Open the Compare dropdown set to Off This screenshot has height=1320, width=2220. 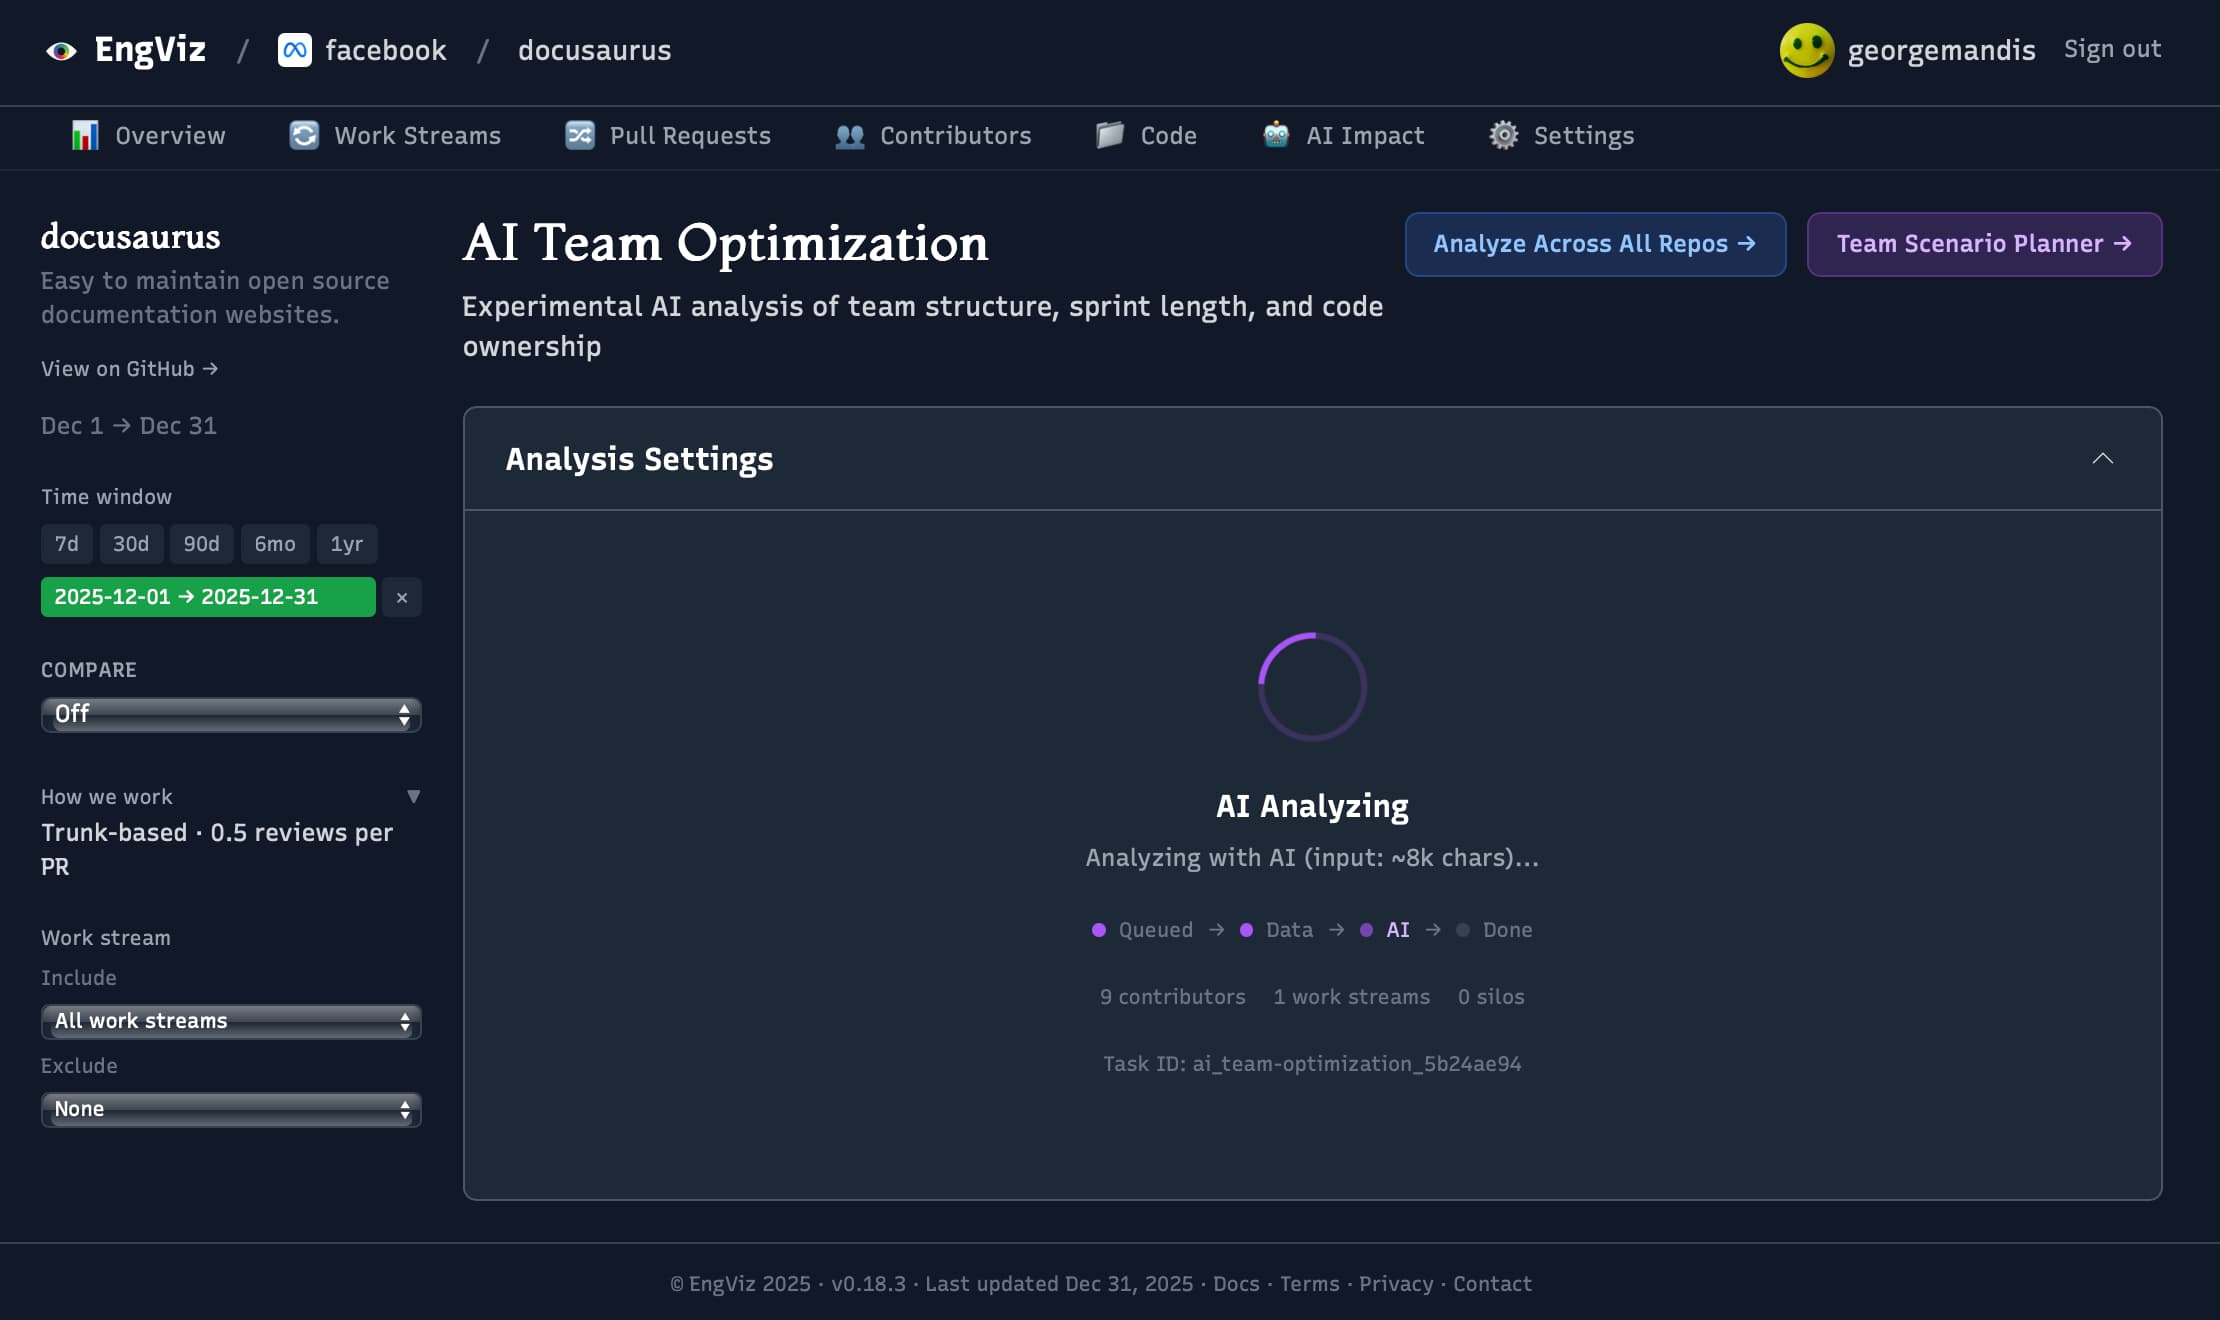pyautogui.click(x=231, y=714)
